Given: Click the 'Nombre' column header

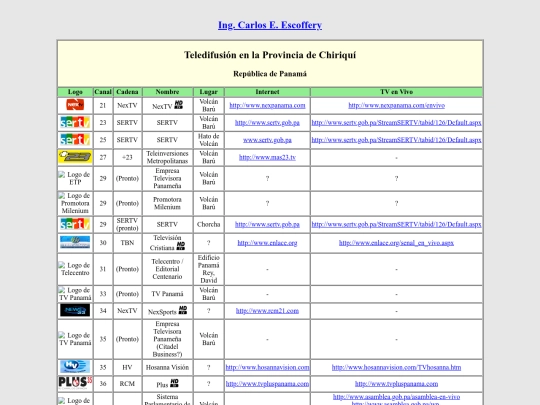Looking at the screenshot, I should point(167,92).
